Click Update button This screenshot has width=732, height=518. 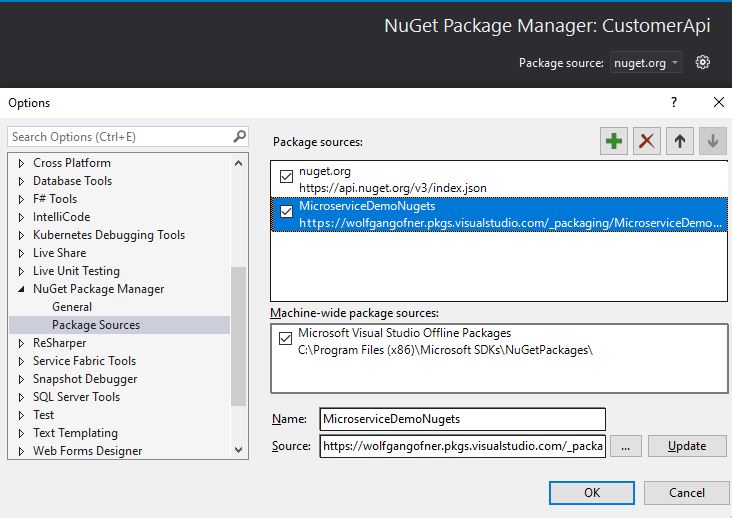(x=687, y=446)
